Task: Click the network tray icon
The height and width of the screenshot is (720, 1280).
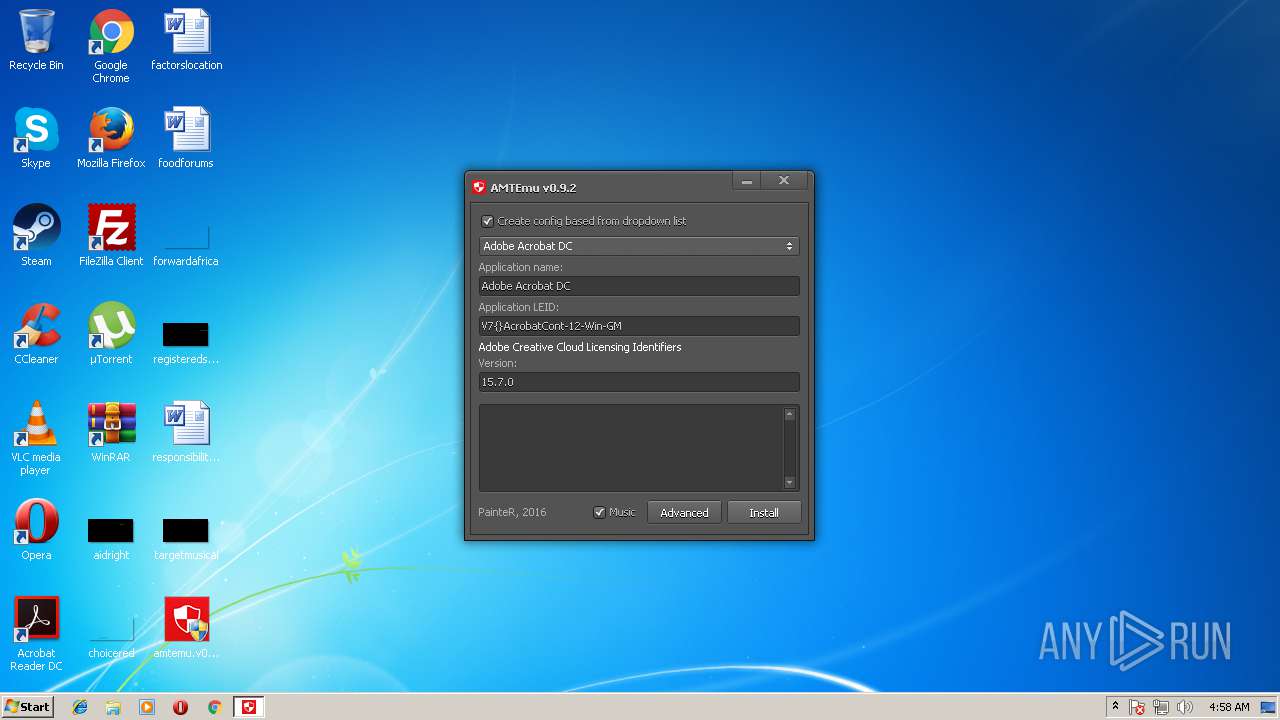Action: [1161, 707]
